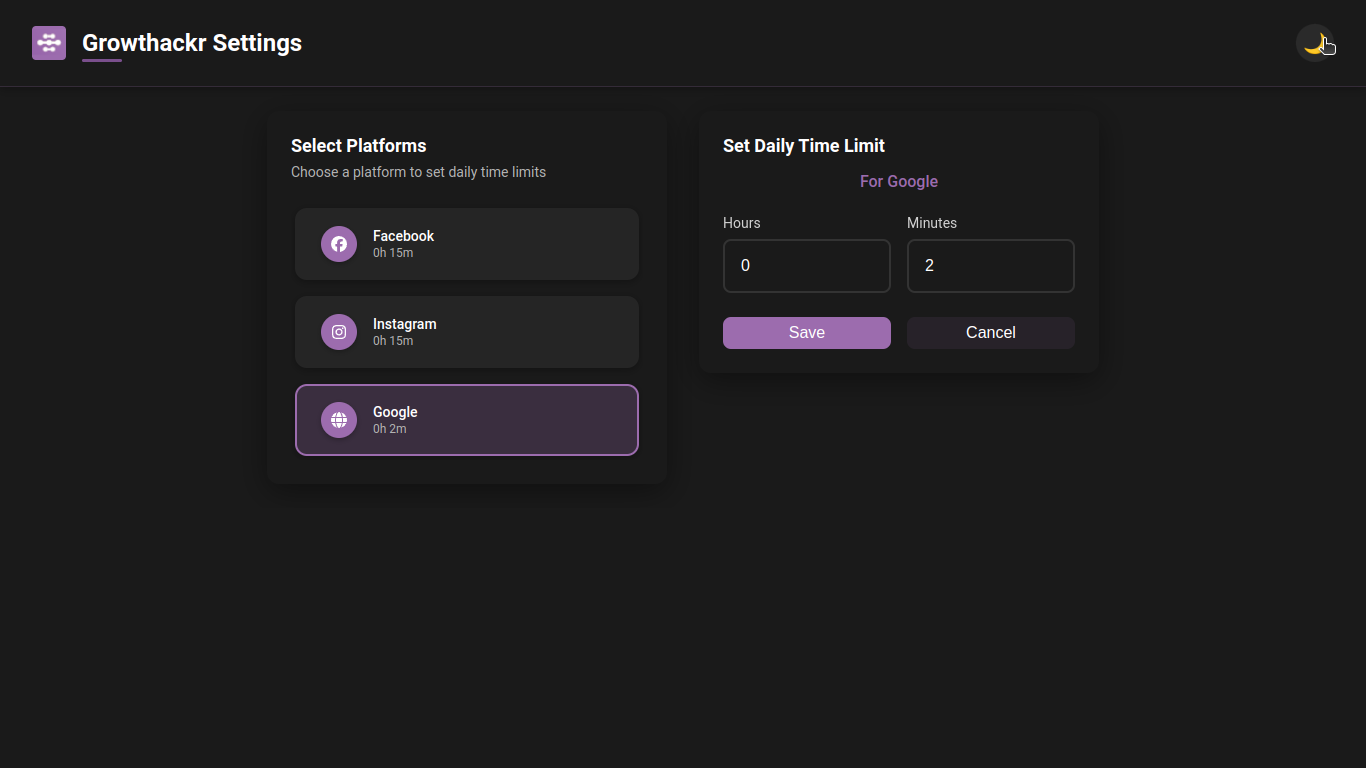The height and width of the screenshot is (768, 1366).
Task: Click inside the Minutes input field
Action: [x=990, y=266]
